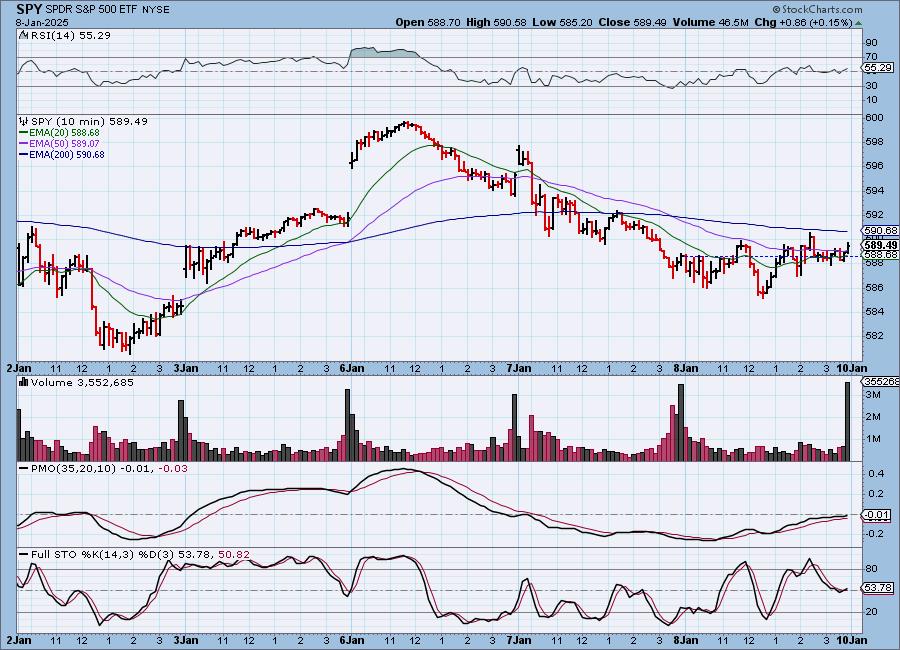
Task: Click 3Jan on date axis under price panel
Action: tap(186, 368)
